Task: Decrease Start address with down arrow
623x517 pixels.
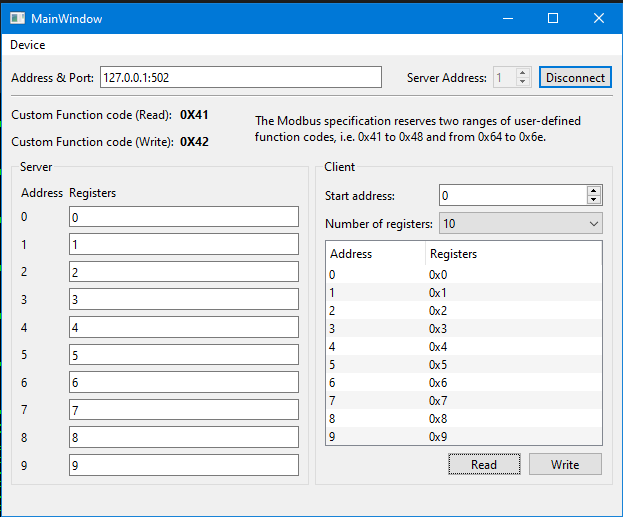Action: pyautogui.click(x=594, y=200)
